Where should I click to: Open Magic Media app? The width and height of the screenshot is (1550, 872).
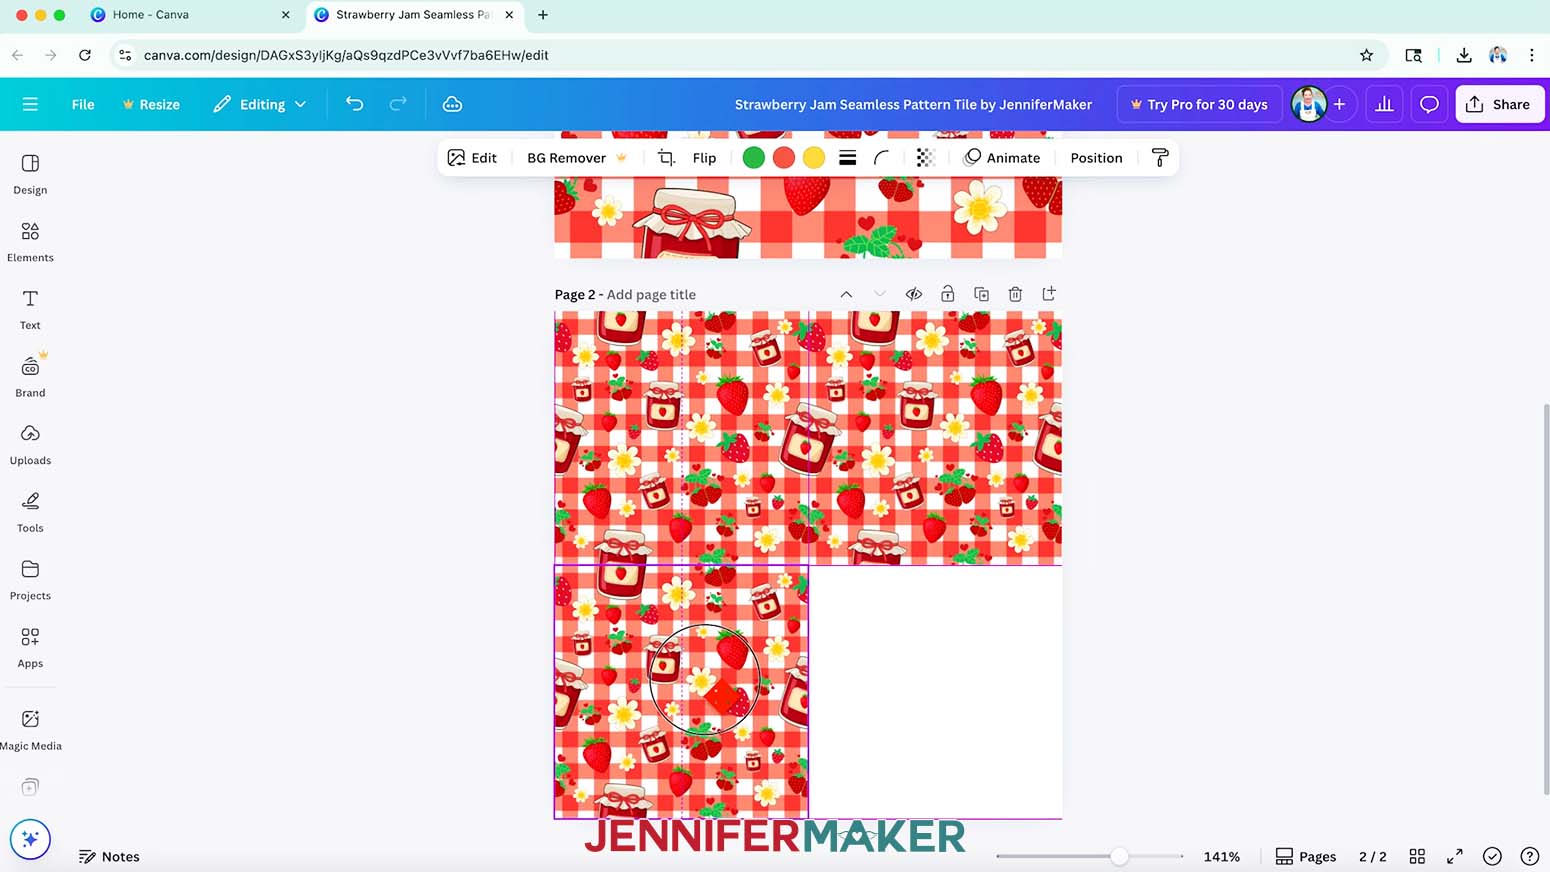[30, 730]
